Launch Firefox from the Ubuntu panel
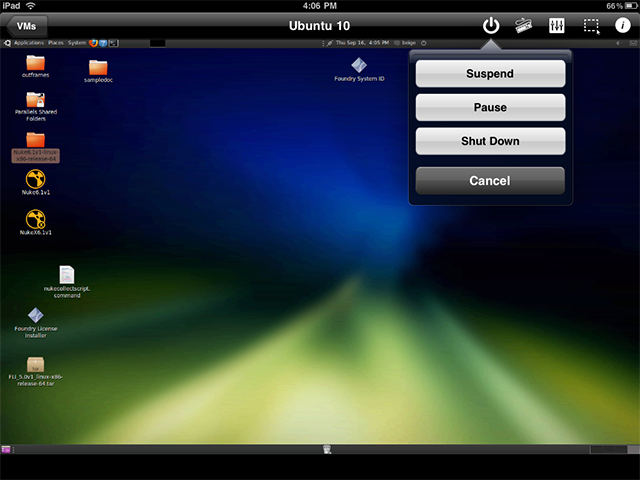Screen dimensions: 640x480 (x=93, y=43)
